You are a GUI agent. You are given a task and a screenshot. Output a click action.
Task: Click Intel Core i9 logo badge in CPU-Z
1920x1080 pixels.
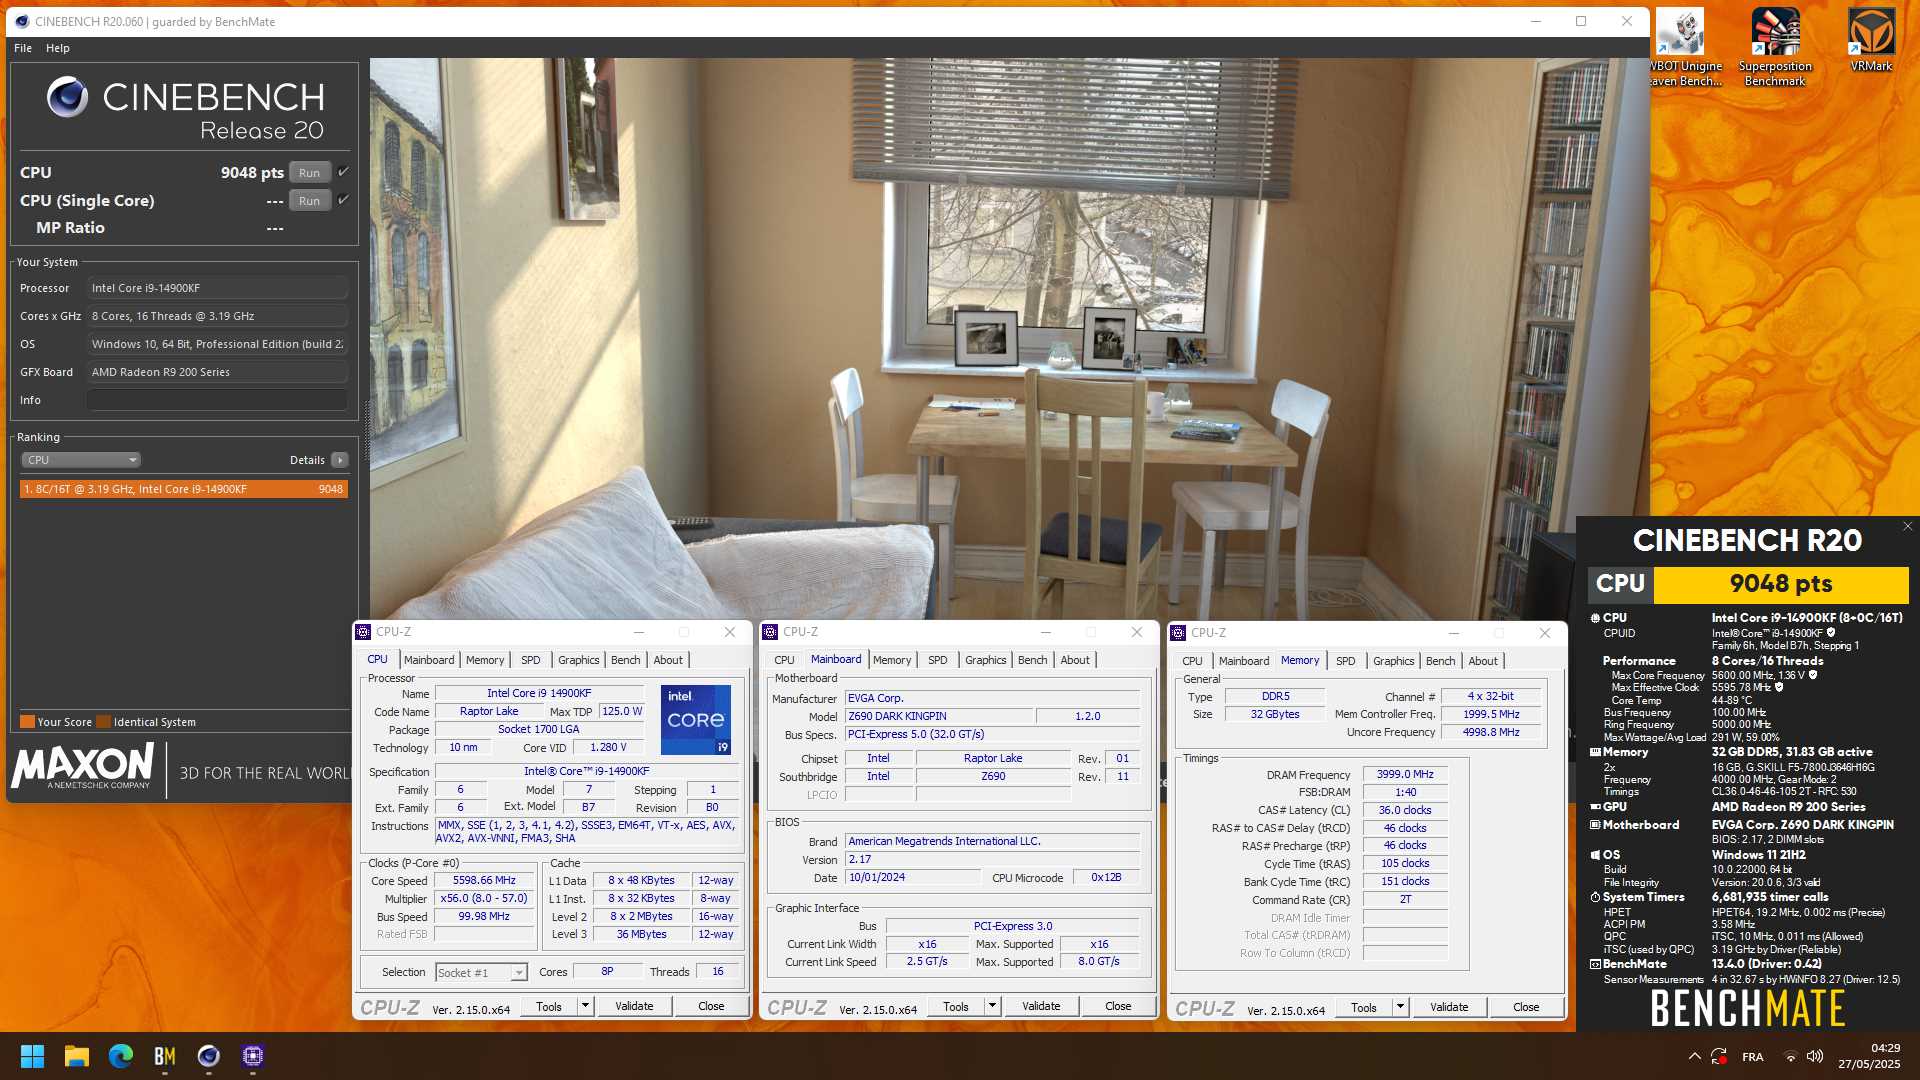click(696, 720)
